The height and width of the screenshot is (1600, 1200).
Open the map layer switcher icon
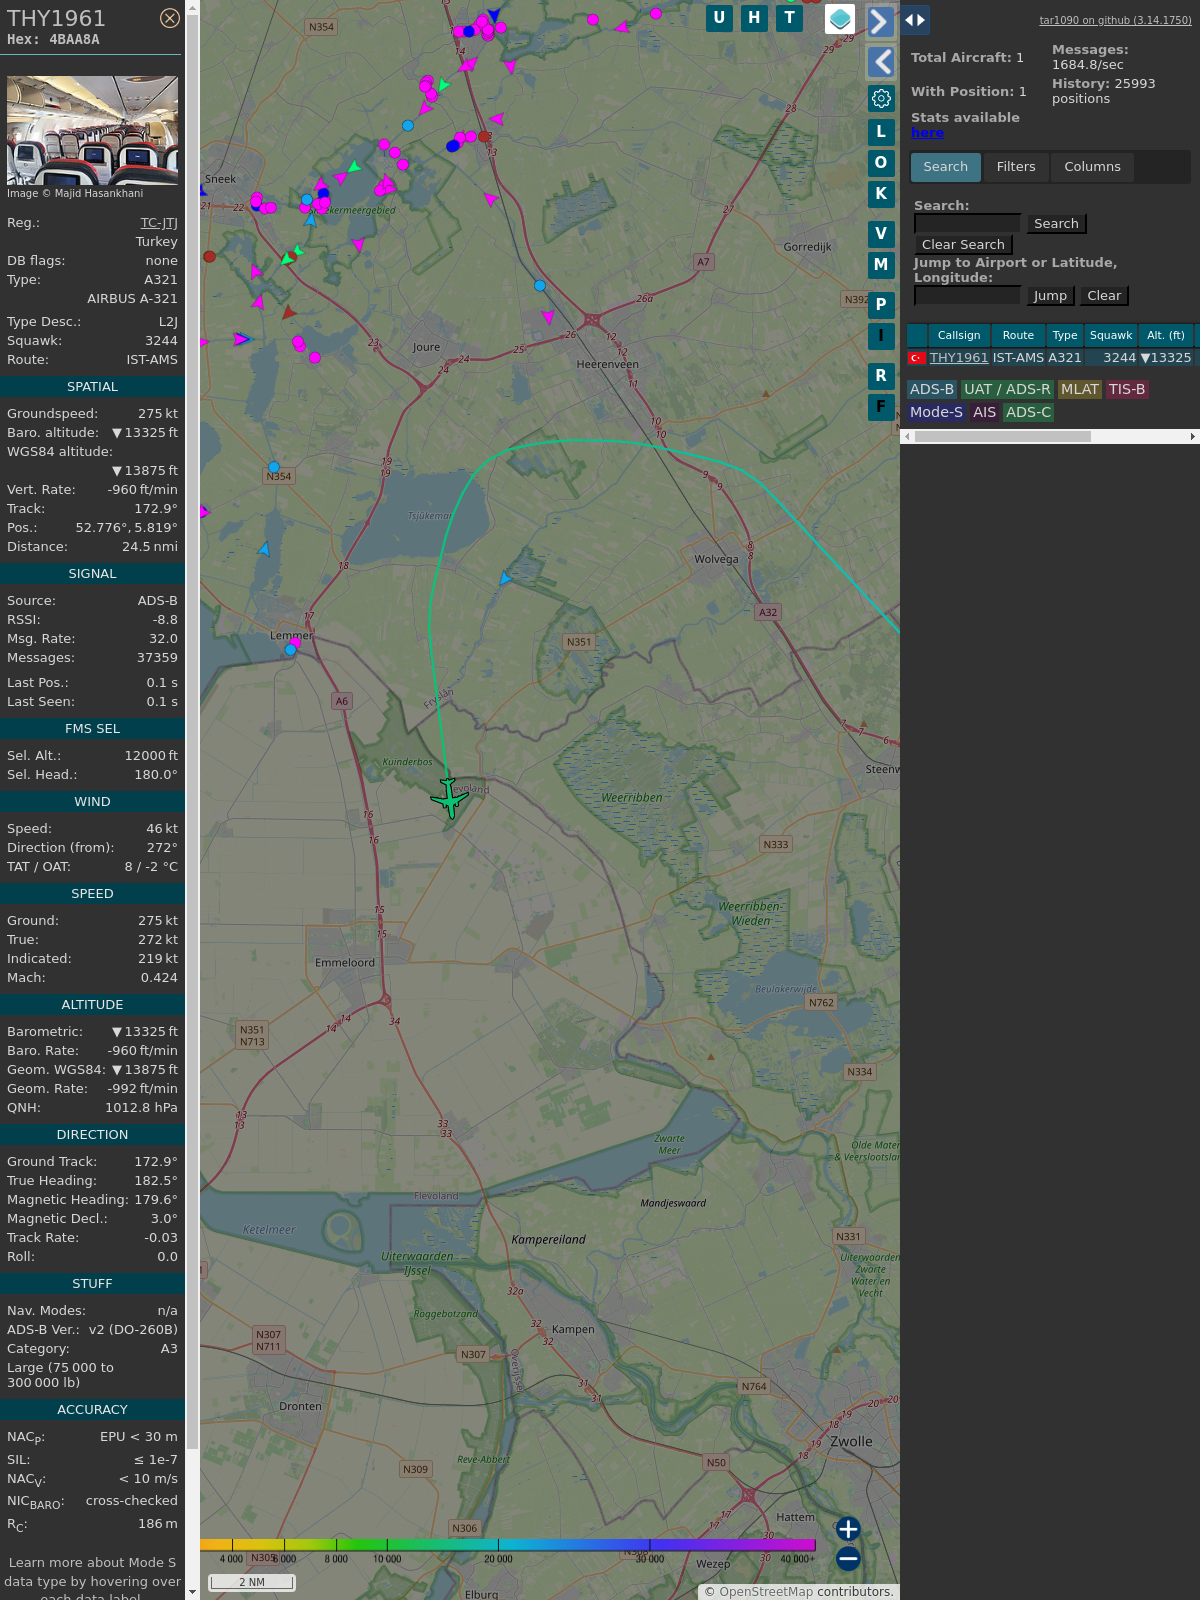[x=840, y=19]
